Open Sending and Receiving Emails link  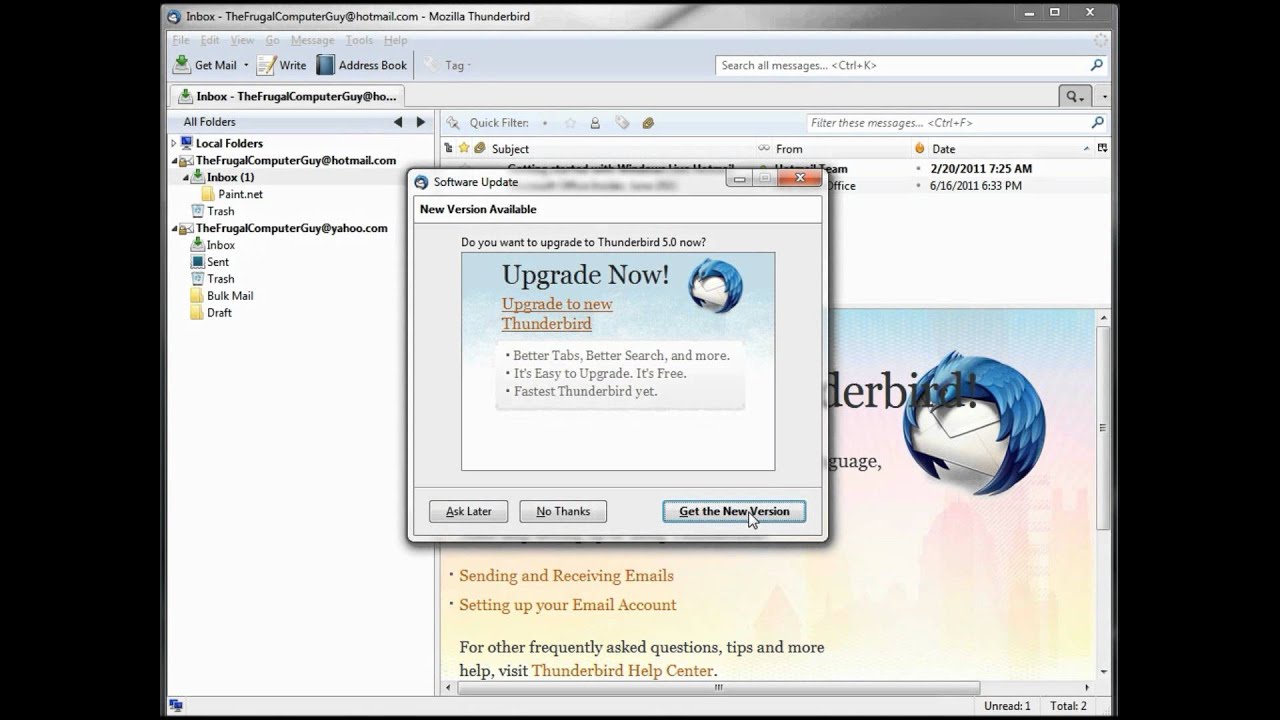[566, 576]
